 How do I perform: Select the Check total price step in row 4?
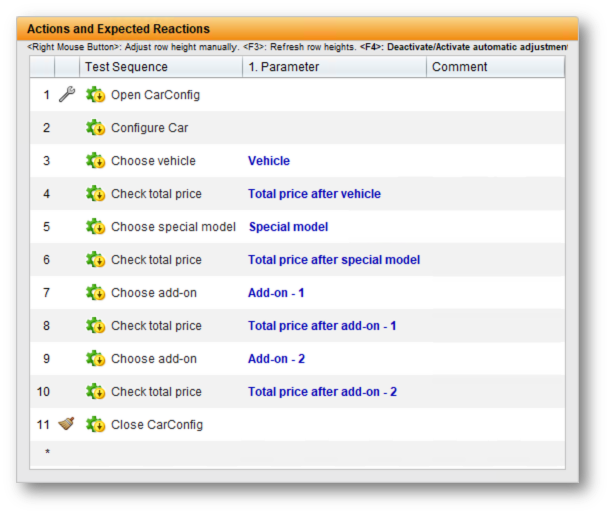tap(156, 193)
